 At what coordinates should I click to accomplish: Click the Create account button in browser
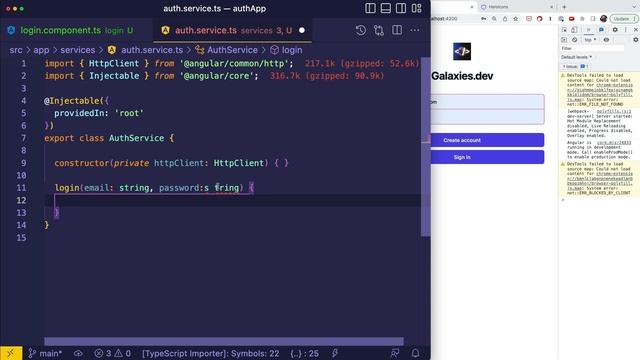point(487,140)
